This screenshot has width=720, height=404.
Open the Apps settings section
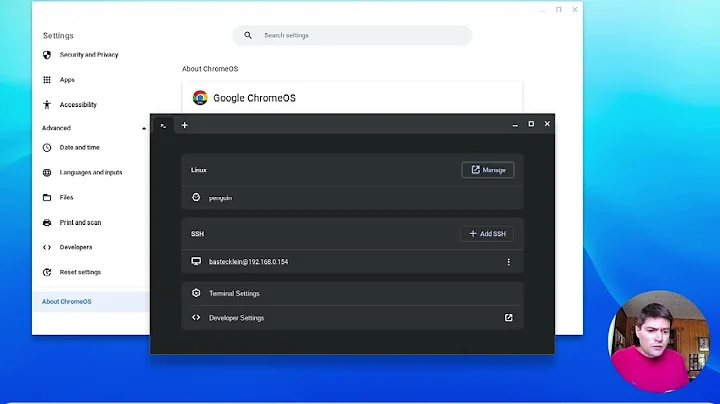(67, 80)
